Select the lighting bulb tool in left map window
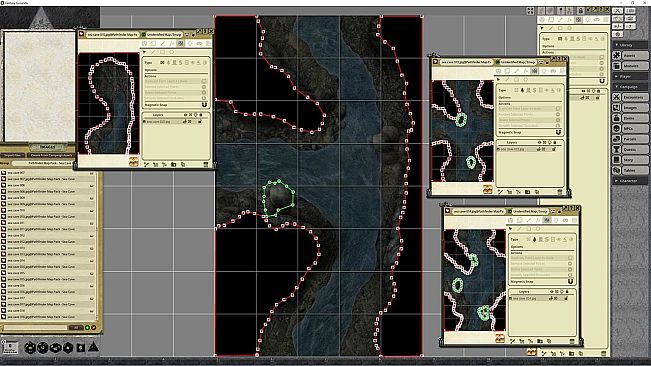Image resolution: width=651 pixels, height=366 pixels. tap(190, 43)
